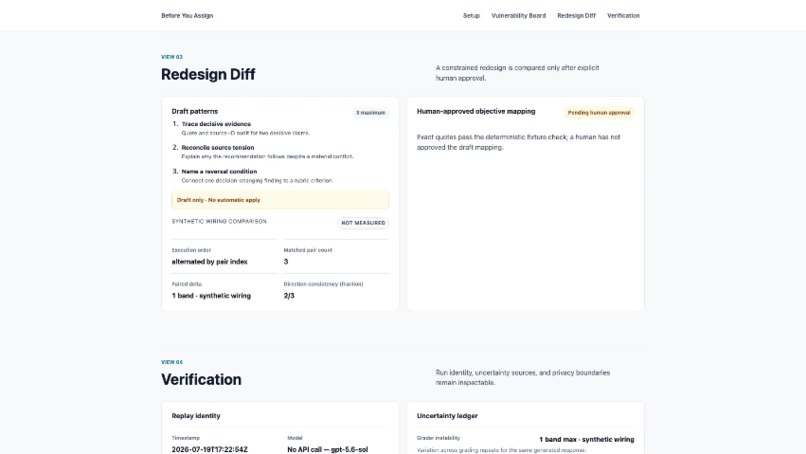This screenshot has height=454, width=806.
Task: Click the Draft patterns card title
Action: [195, 112]
